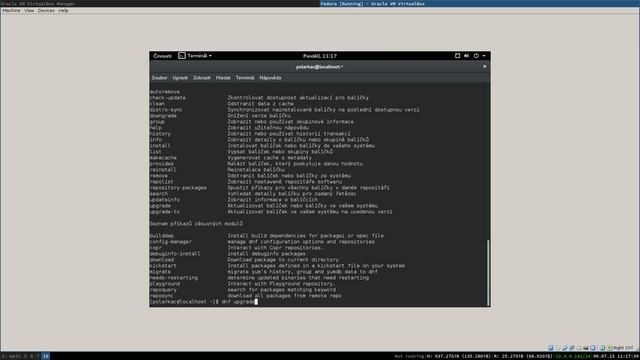Open the terminal Hledat menu
This screenshot has height=360, width=640.
223,78
